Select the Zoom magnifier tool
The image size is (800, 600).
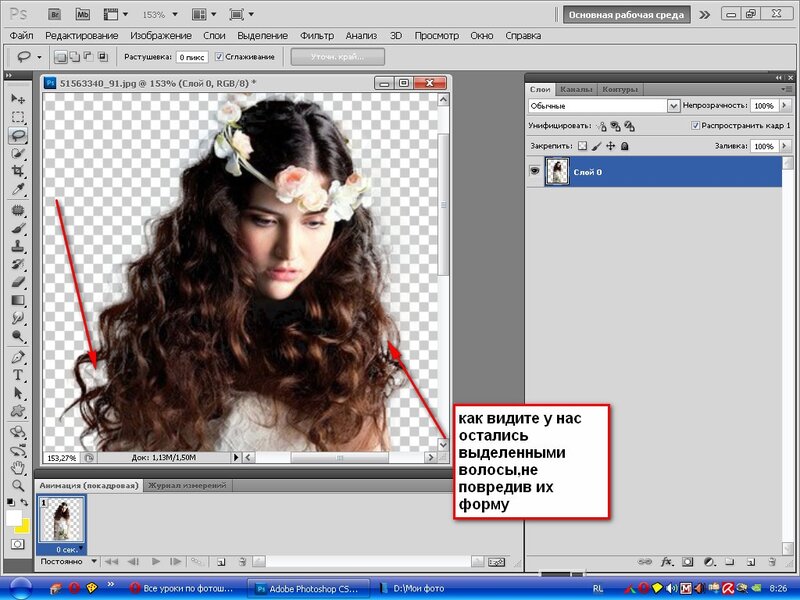pos(18,483)
